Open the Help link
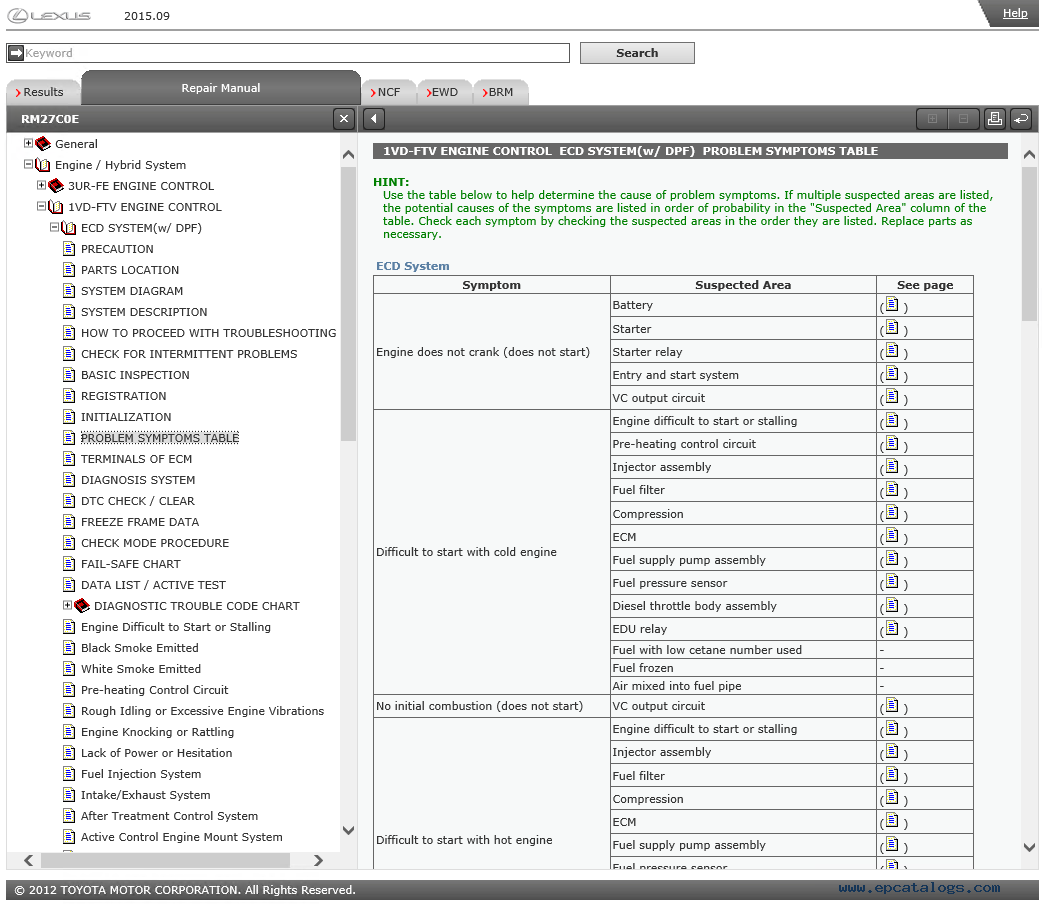The image size is (1051, 904). tap(1015, 13)
